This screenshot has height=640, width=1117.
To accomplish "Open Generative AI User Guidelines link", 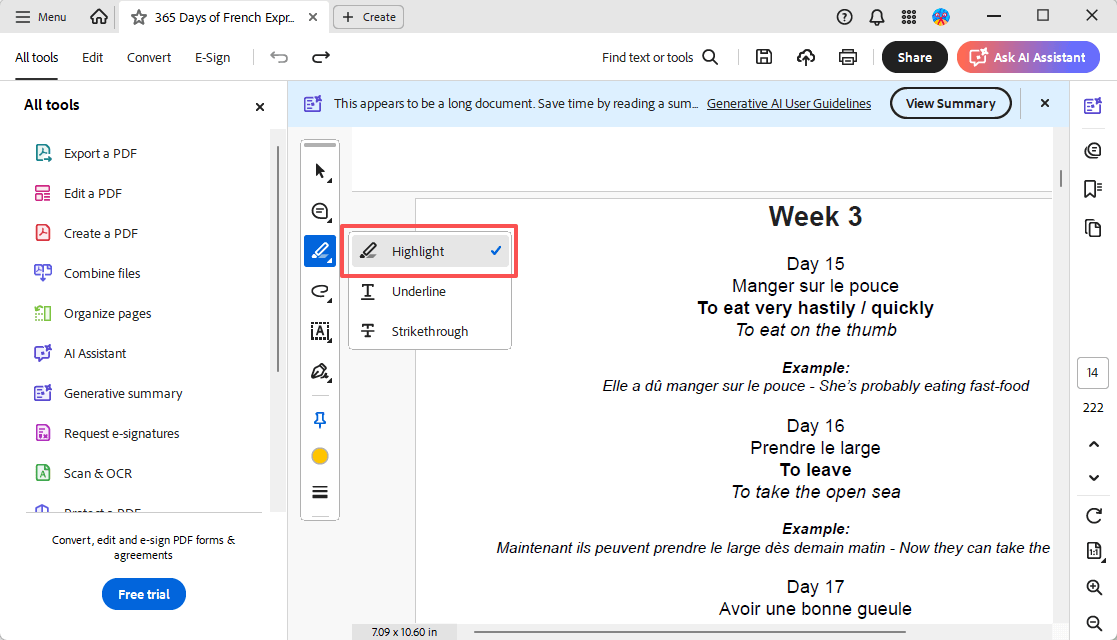I will point(789,103).
